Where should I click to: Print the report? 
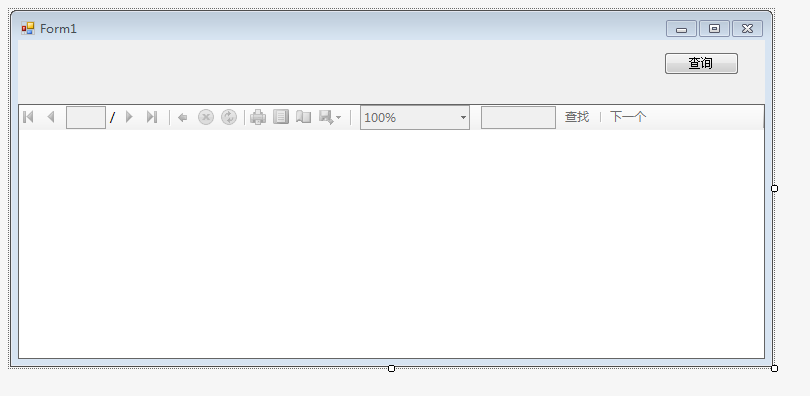coord(258,117)
